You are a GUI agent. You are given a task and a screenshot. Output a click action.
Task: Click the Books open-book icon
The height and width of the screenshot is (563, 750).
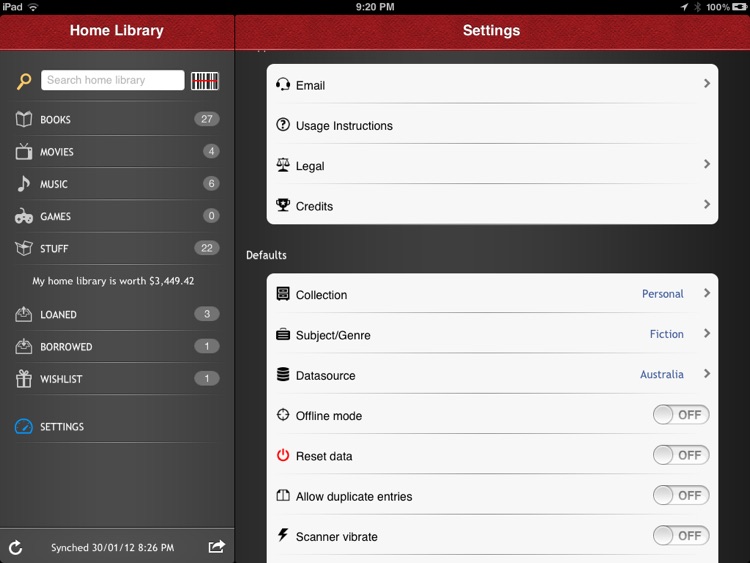[x=23, y=119]
